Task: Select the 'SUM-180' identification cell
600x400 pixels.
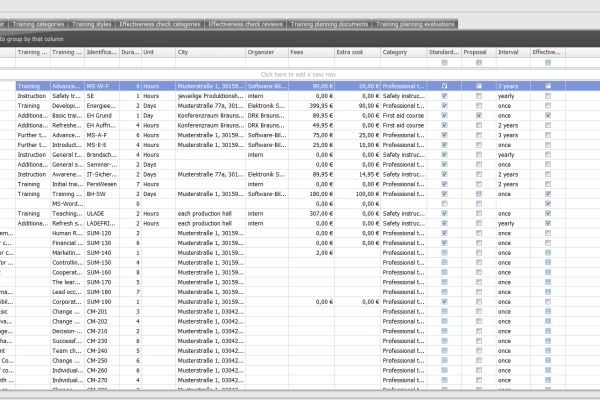Action: 102,292
